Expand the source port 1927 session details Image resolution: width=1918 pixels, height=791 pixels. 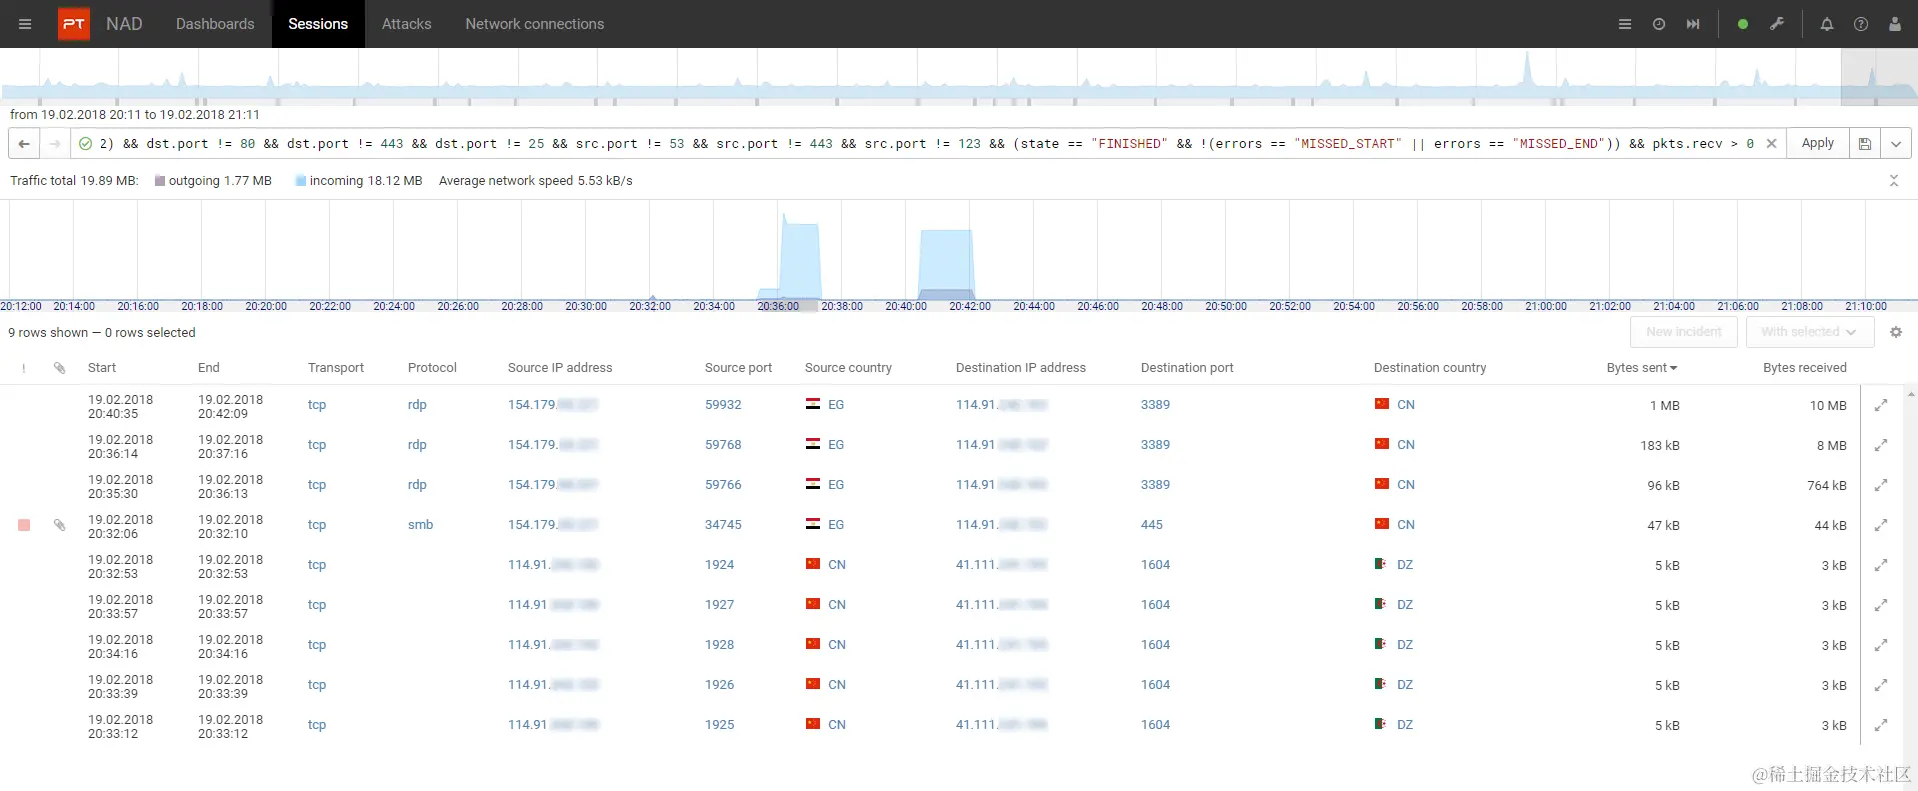pyautogui.click(x=1881, y=605)
